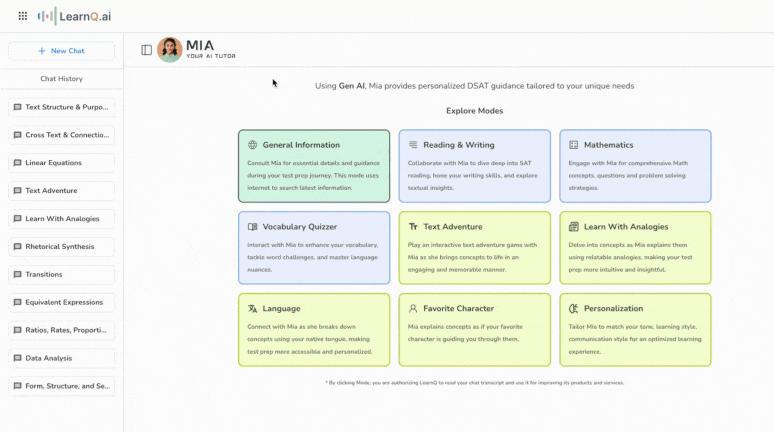The height and width of the screenshot is (432, 774).
Task: Click the head icon on Personalization card
Action: tap(574, 309)
